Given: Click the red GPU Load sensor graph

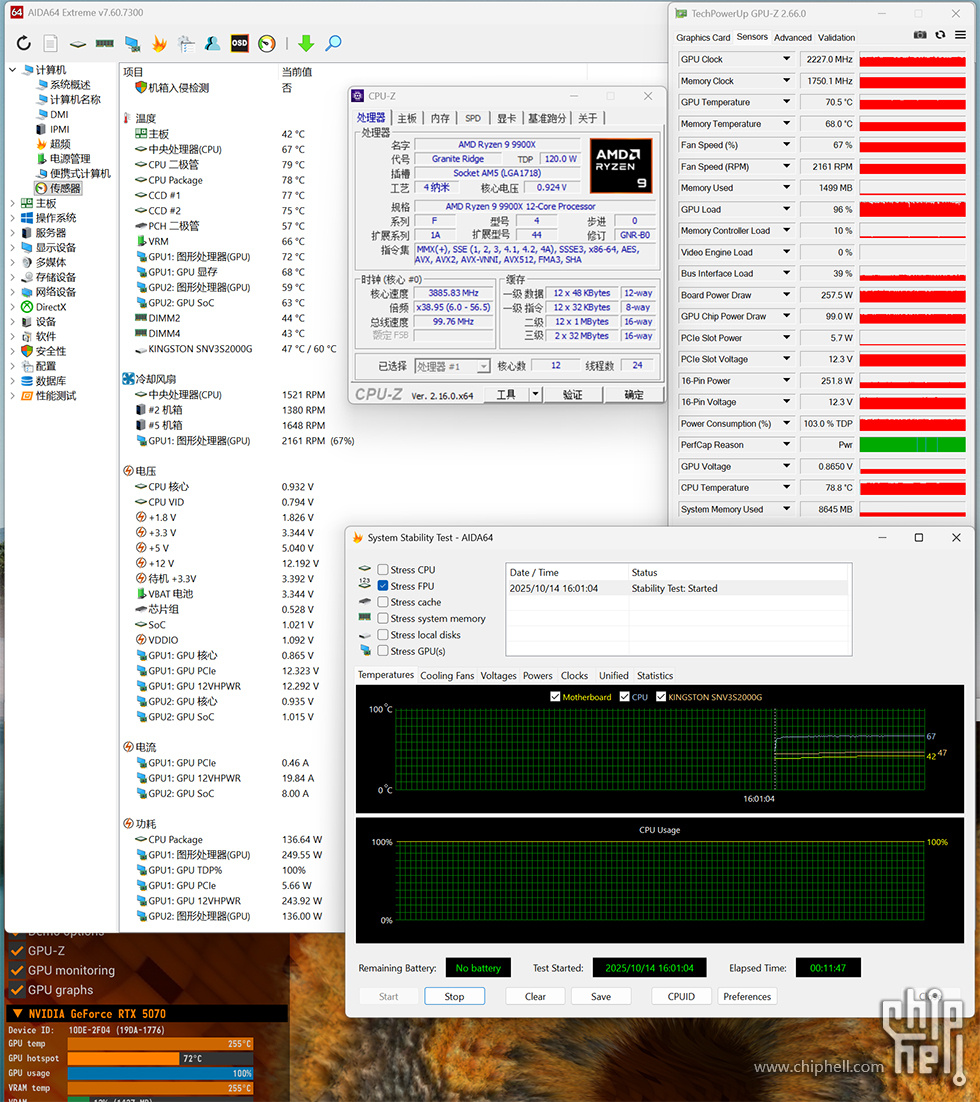Looking at the screenshot, I should click(x=912, y=210).
